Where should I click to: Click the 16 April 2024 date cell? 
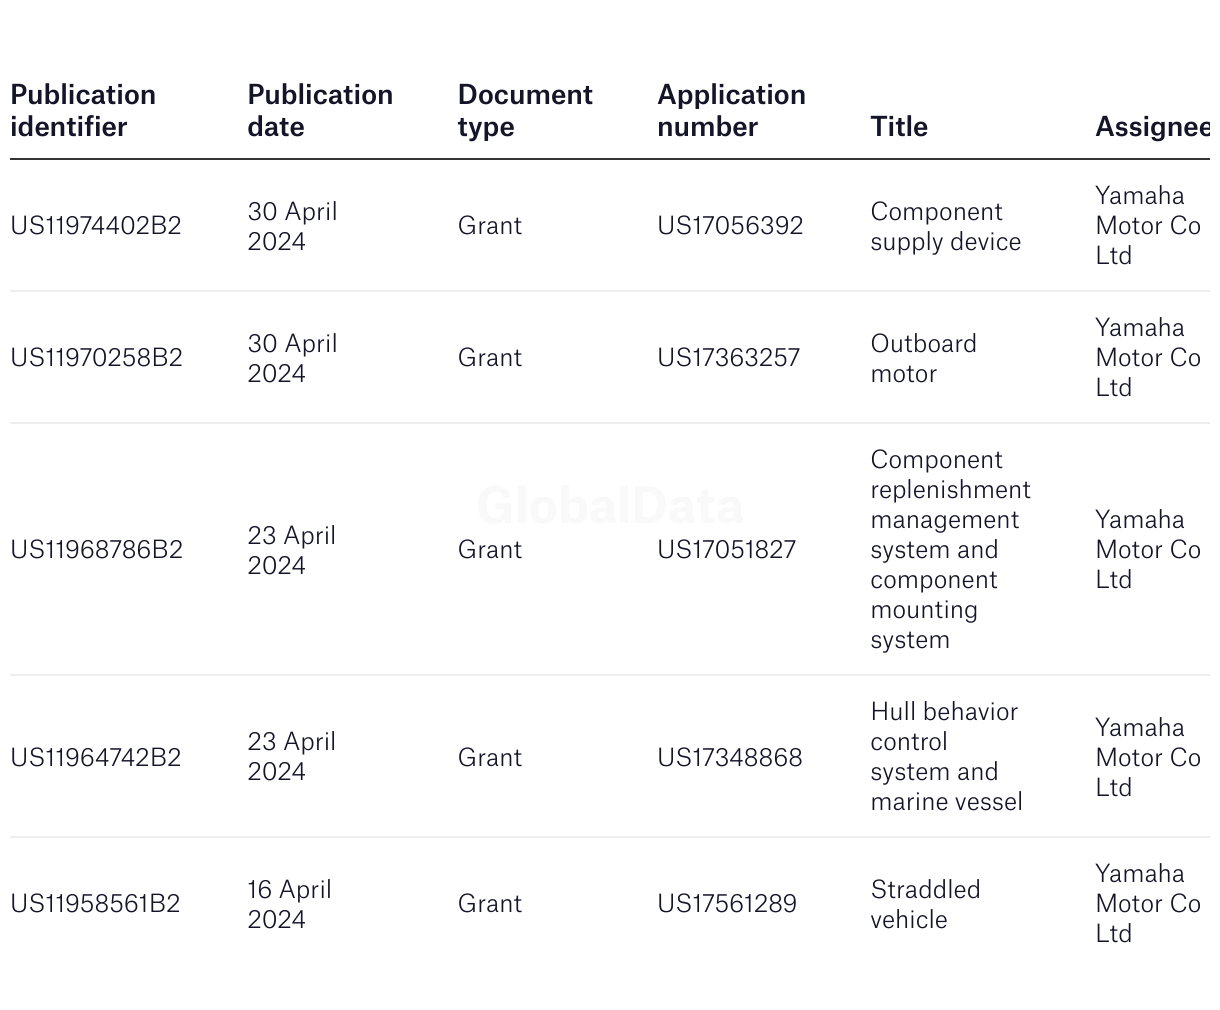click(290, 904)
